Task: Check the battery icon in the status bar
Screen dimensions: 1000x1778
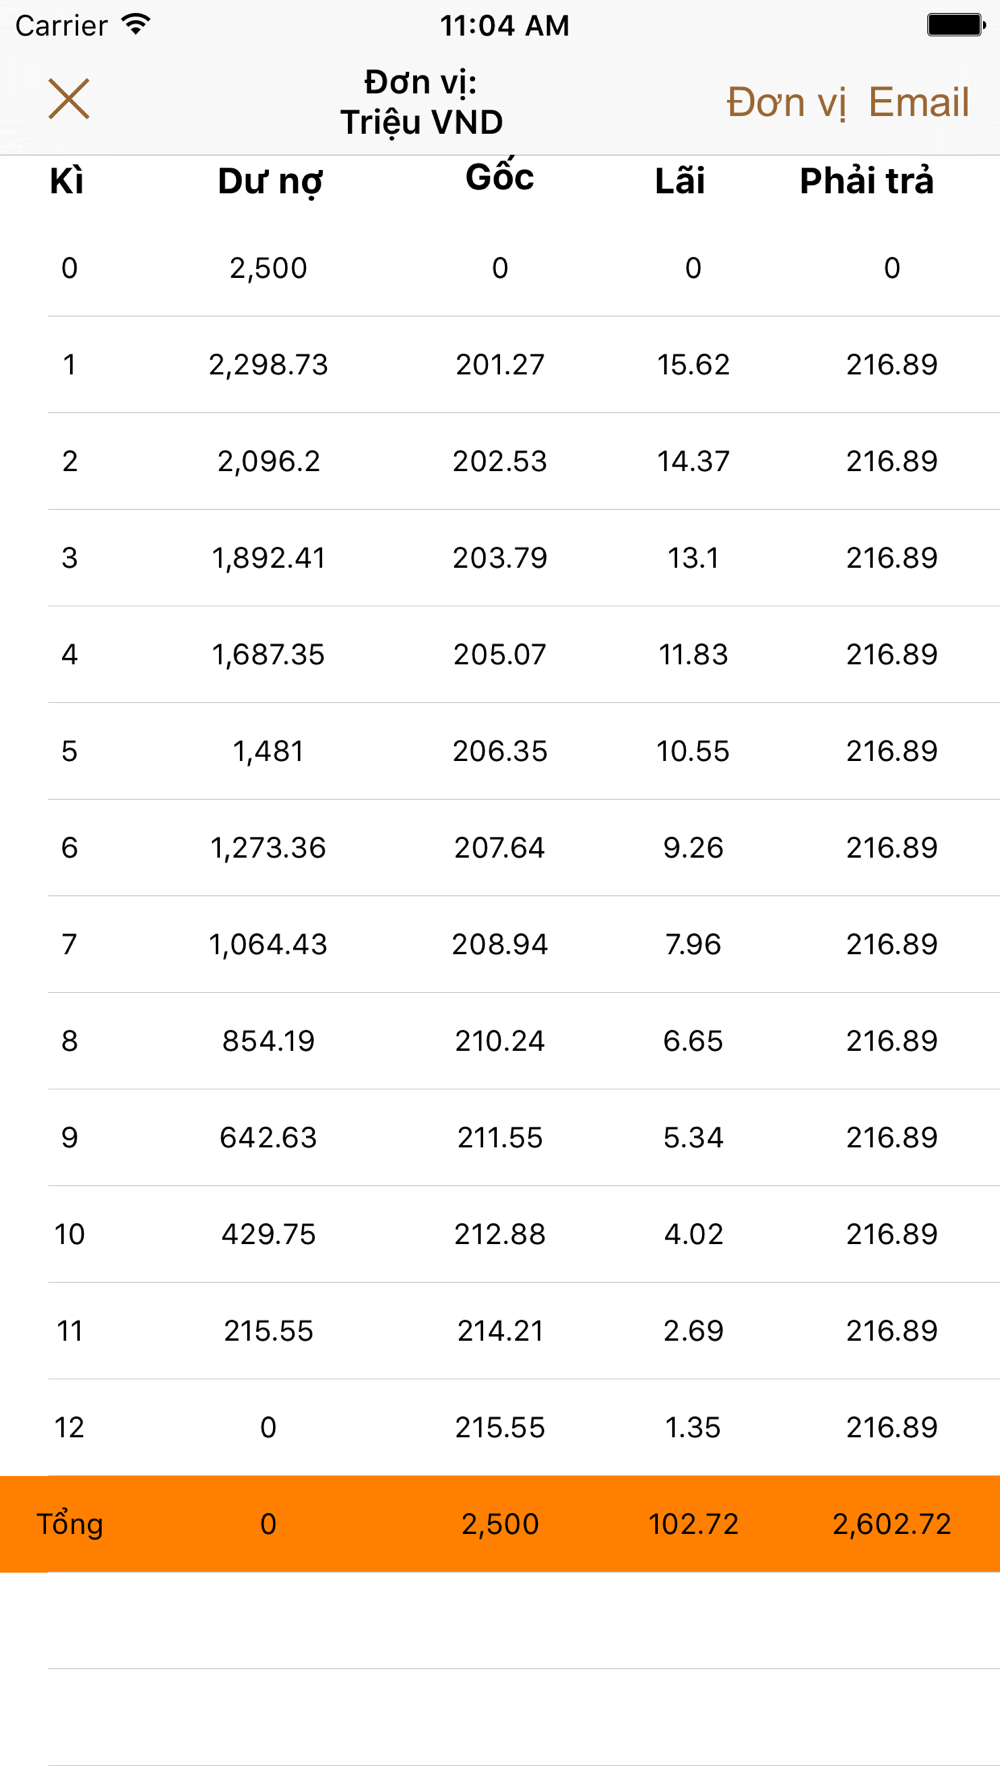Action: pos(956,25)
